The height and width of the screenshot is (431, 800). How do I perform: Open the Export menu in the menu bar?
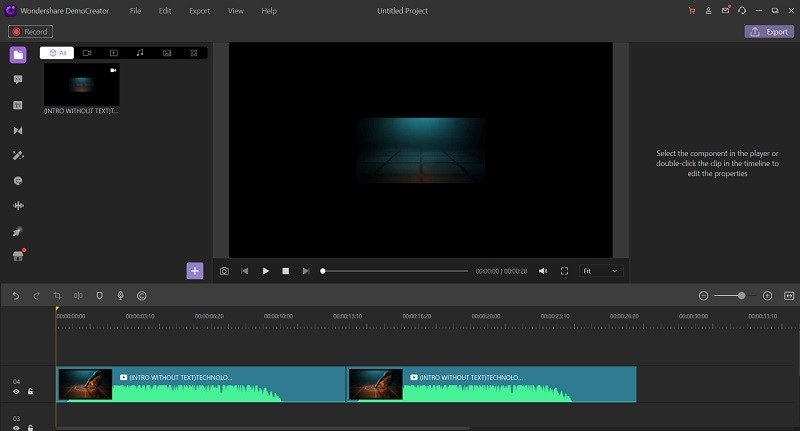[x=199, y=10]
